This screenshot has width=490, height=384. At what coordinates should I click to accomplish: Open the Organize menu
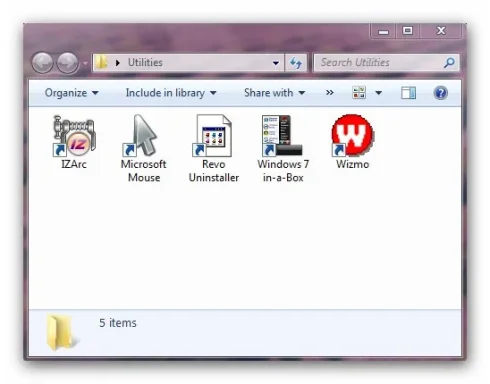pyautogui.click(x=71, y=93)
